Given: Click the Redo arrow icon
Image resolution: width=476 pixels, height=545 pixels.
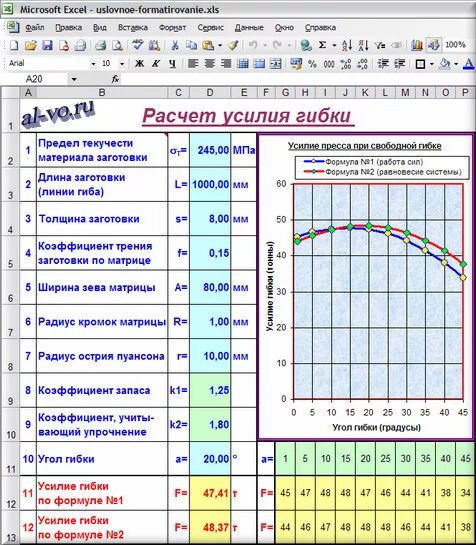Looking at the screenshot, I should 277,45.
